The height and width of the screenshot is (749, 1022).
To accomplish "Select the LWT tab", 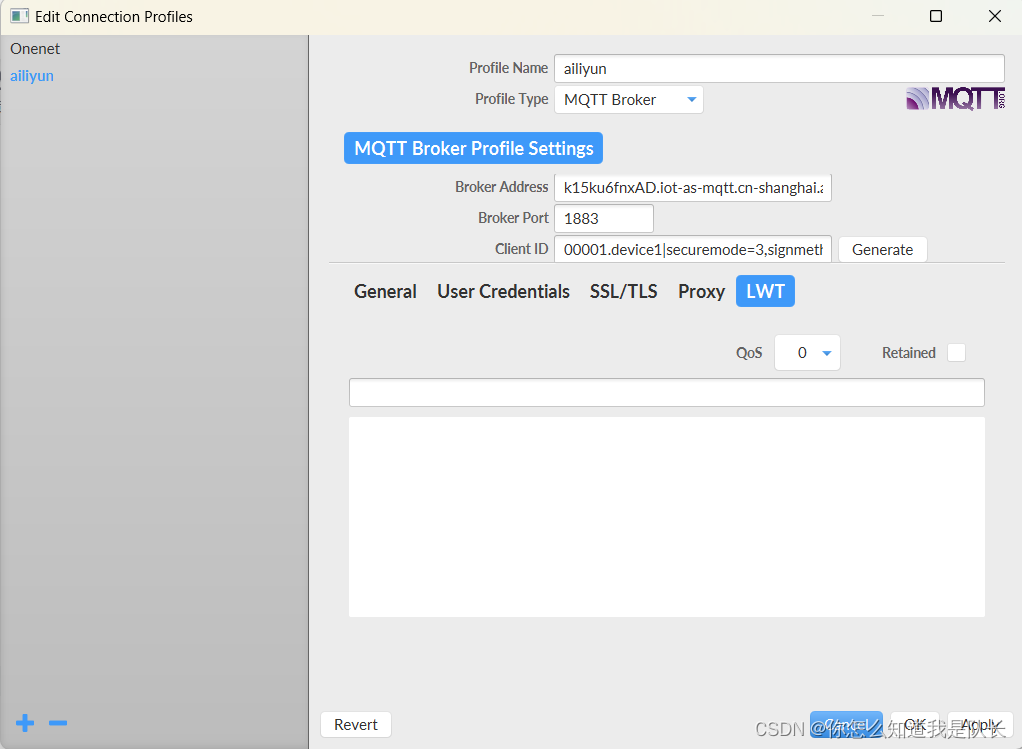I will [765, 291].
